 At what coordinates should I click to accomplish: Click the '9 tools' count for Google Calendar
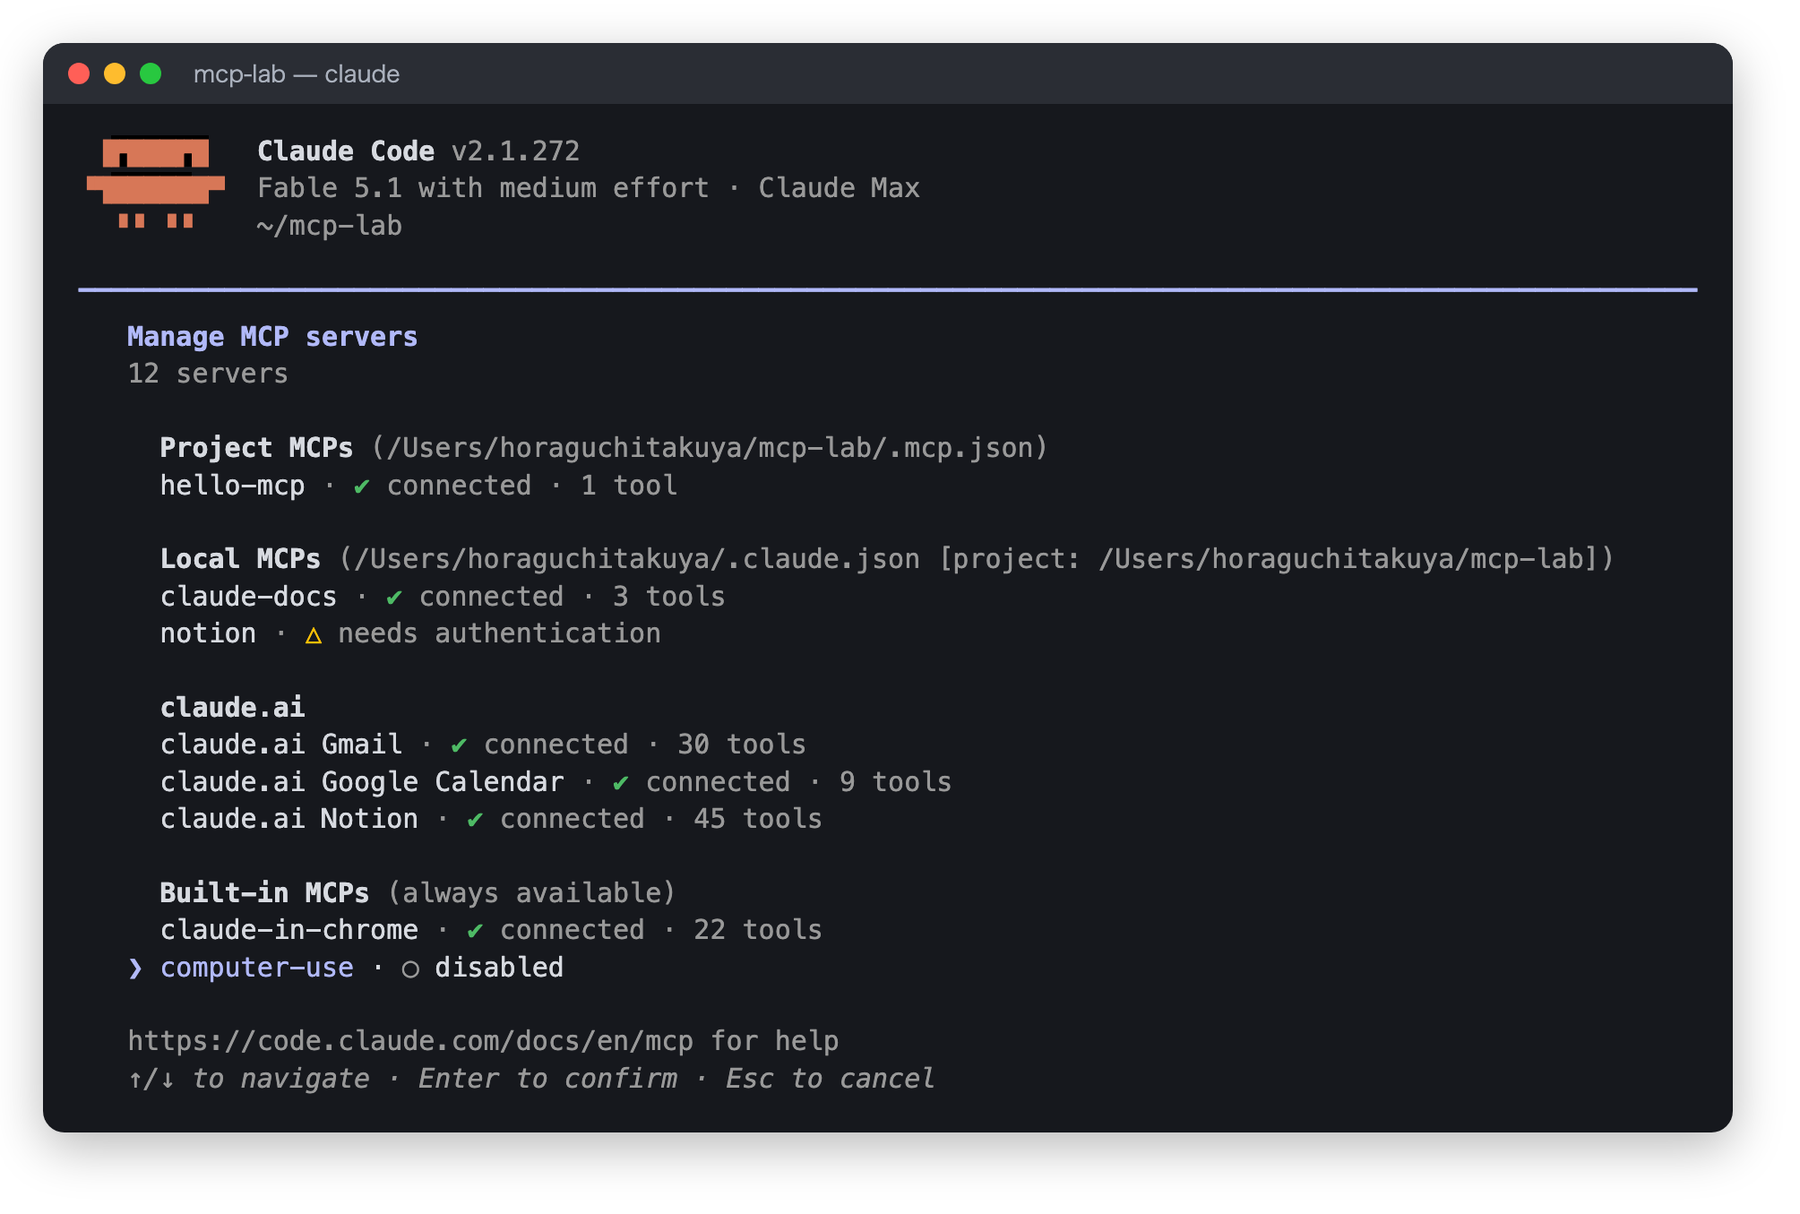point(895,782)
